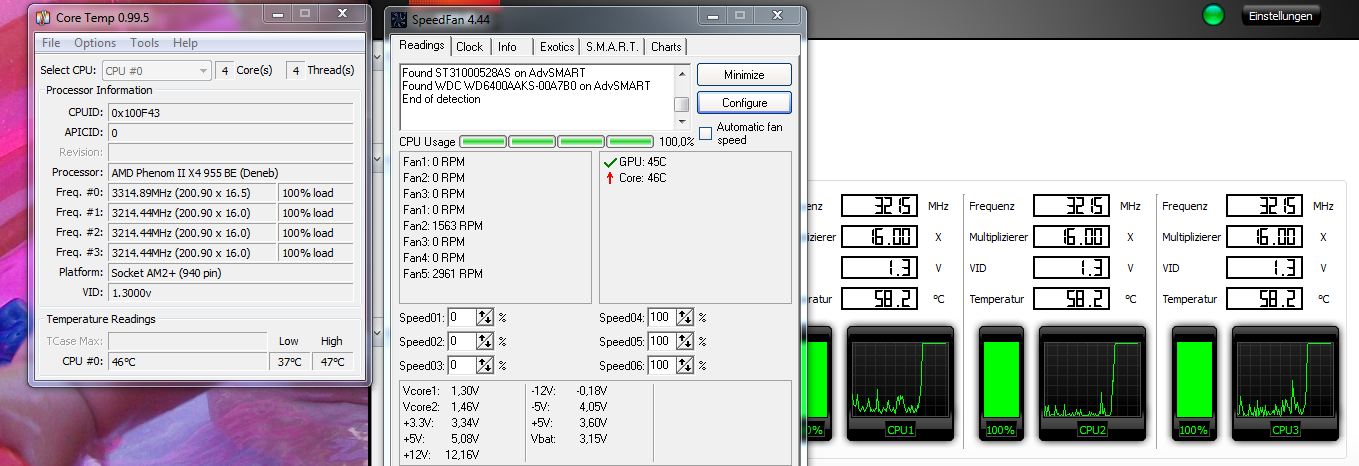Viewport: 1359px width, 466px height.
Task: Open the Options menu in Core Temp
Action: [95, 43]
